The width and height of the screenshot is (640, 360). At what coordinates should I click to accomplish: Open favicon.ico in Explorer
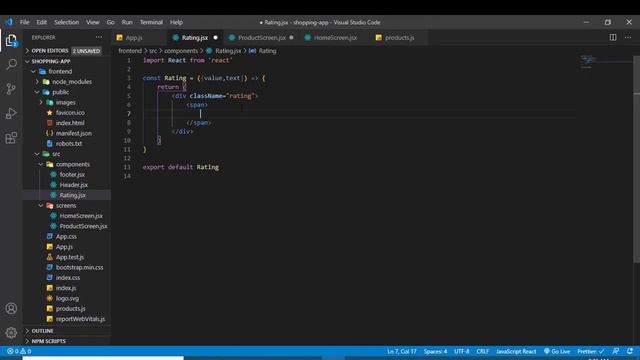[70, 113]
